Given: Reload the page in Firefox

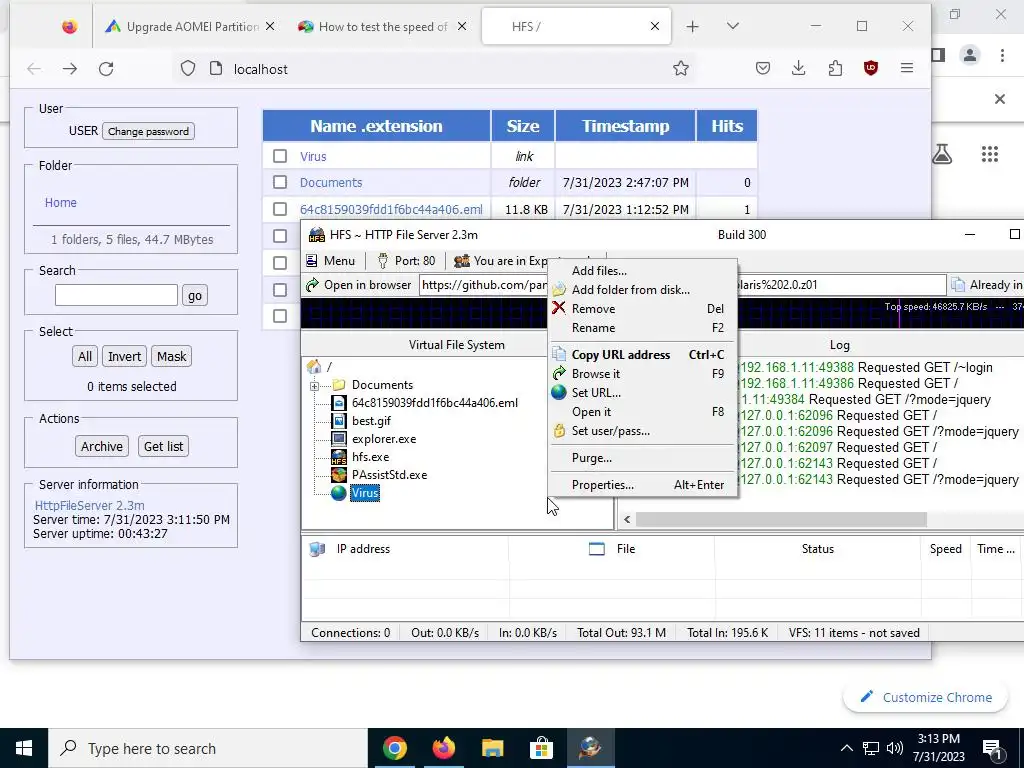Looking at the screenshot, I should tap(106, 69).
